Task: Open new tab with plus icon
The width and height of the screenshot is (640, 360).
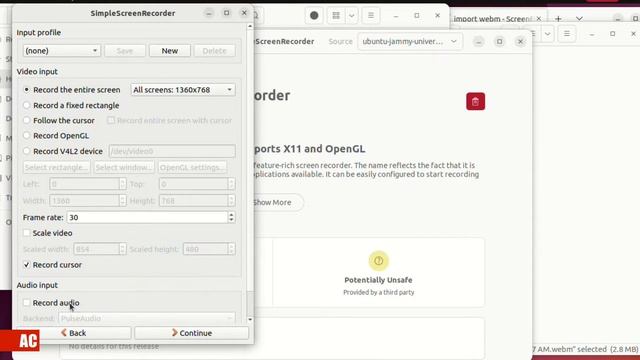Action: tap(558, 19)
